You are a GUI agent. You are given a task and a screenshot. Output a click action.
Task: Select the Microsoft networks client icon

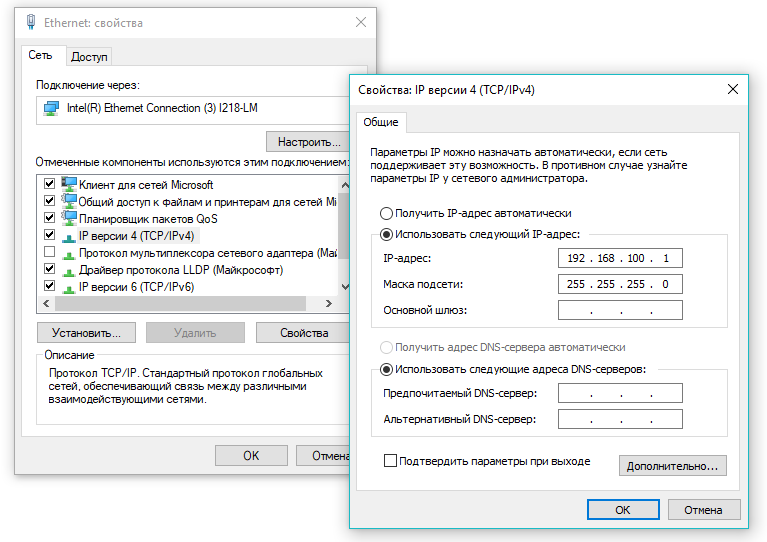tap(69, 184)
